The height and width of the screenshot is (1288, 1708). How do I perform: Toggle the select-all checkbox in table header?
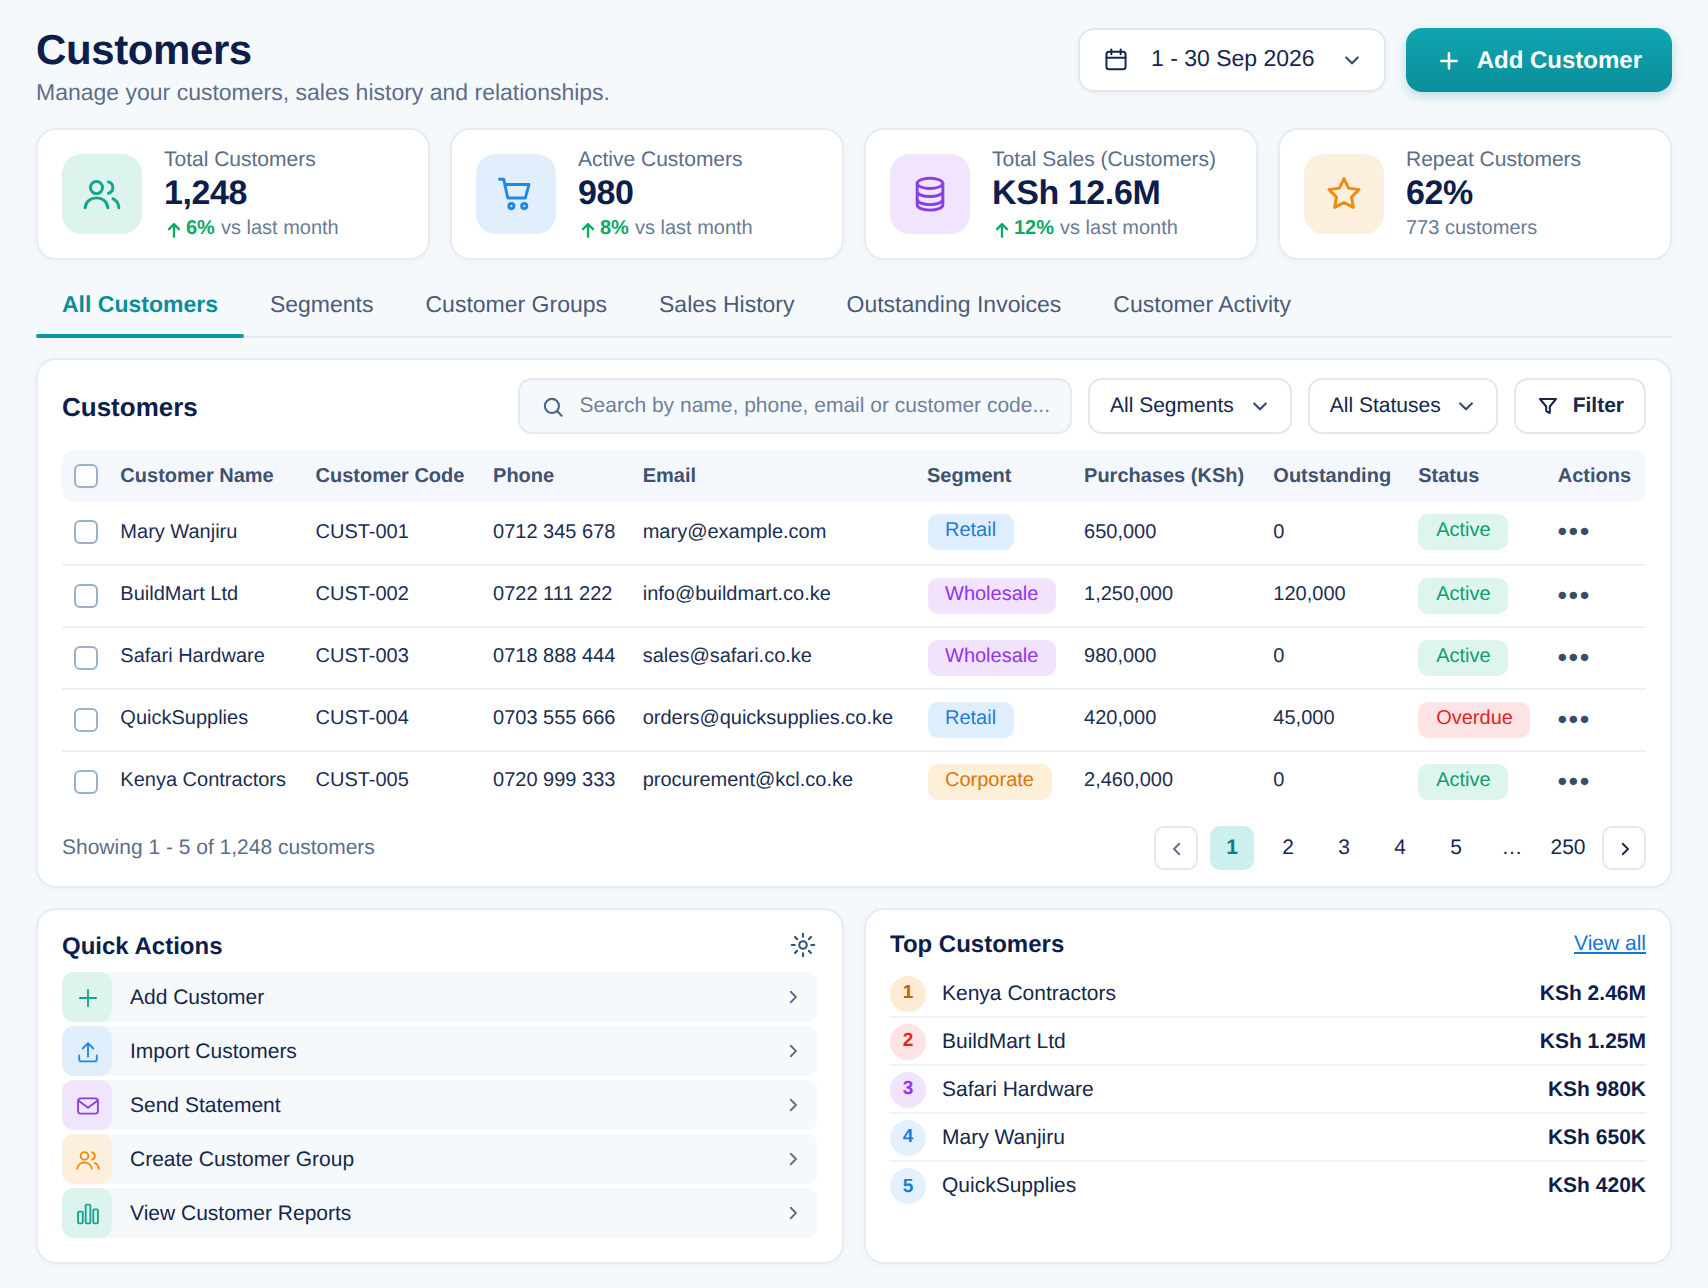tap(86, 476)
